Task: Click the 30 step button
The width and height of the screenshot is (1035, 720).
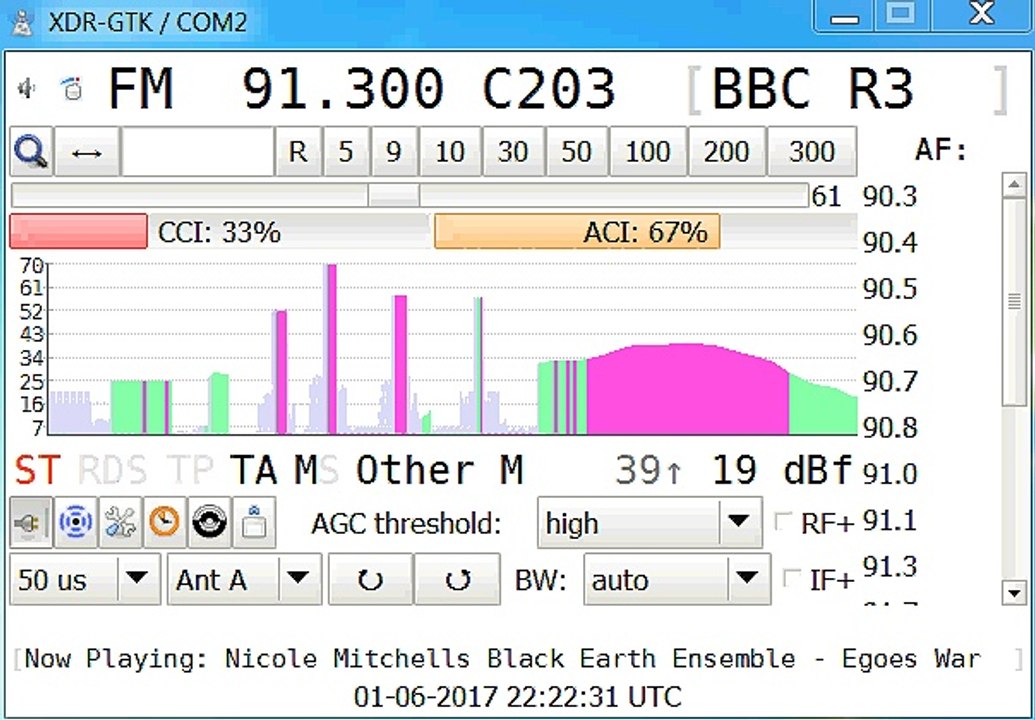Action: (x=514, y=152)
